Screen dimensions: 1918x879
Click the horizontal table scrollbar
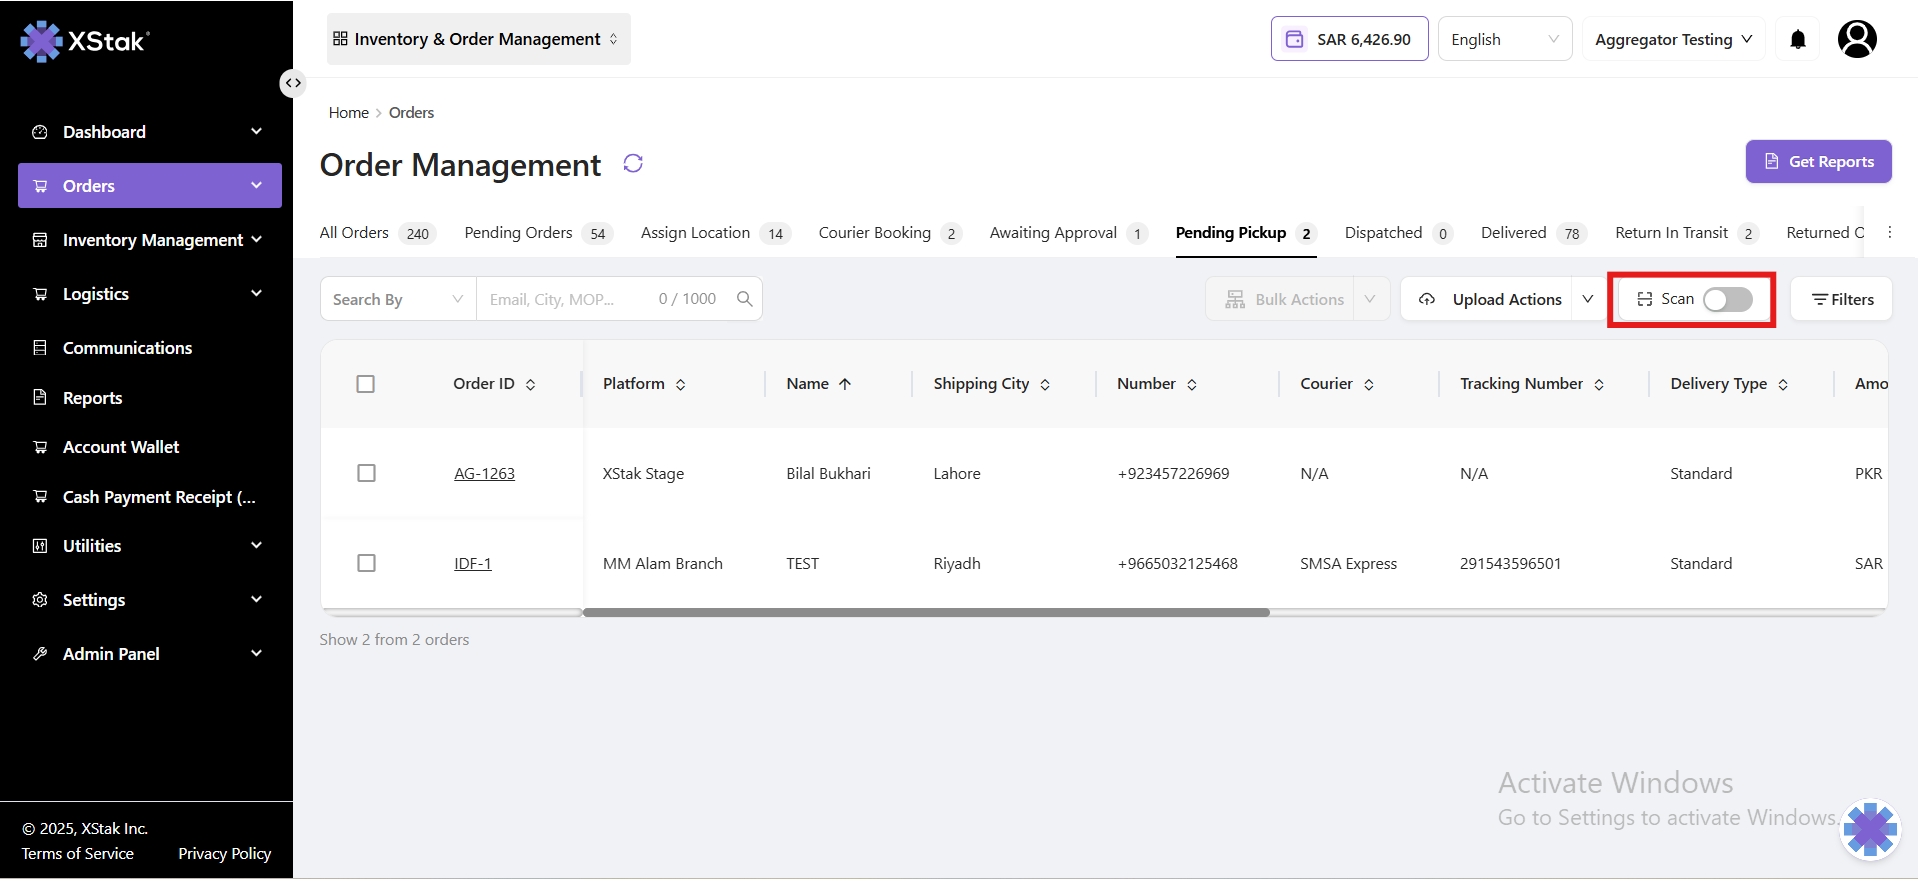tap(926, 612)
